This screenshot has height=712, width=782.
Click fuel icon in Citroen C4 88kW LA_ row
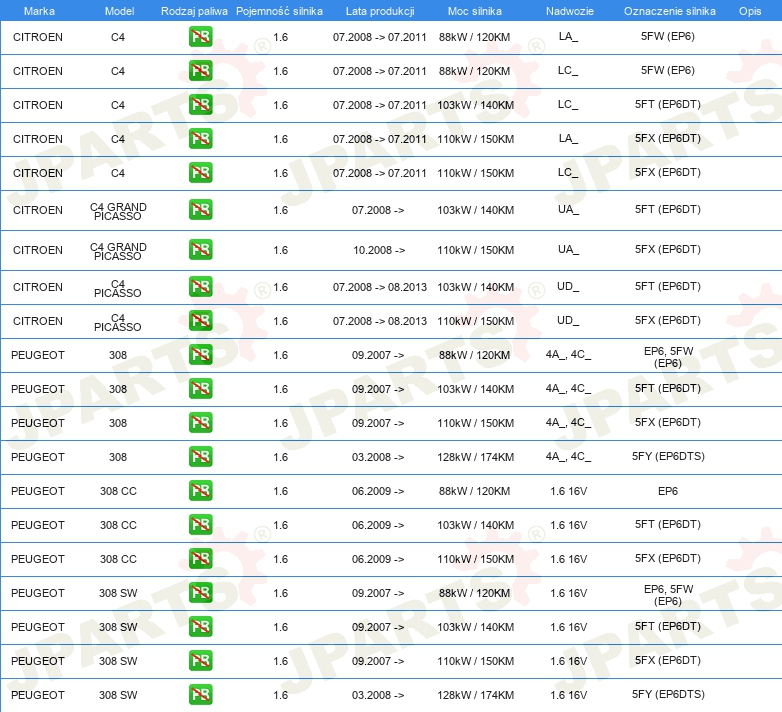[x=200, y=37]
